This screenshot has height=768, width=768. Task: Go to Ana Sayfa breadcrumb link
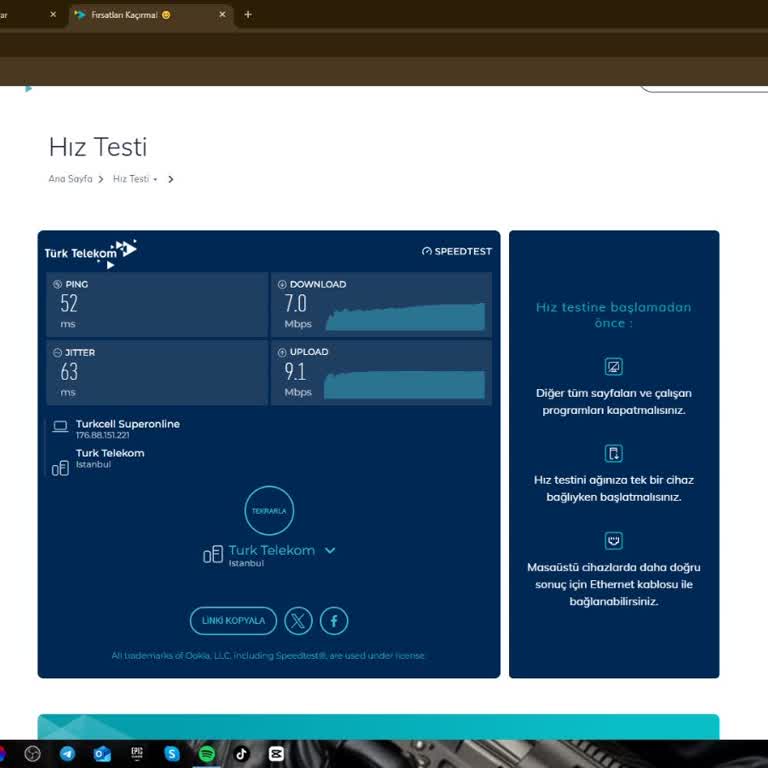(70, 179)
